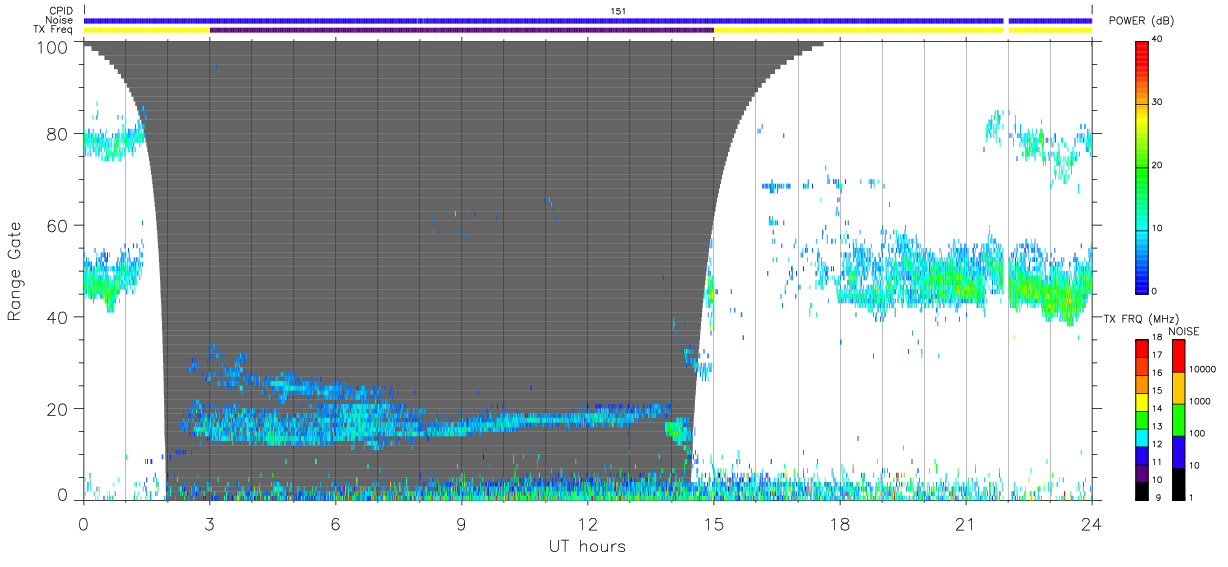The height and width of the screenshot is (567, 1228).
Task: Click the 'NOISE' legend title
Action: coord(1183,331)
